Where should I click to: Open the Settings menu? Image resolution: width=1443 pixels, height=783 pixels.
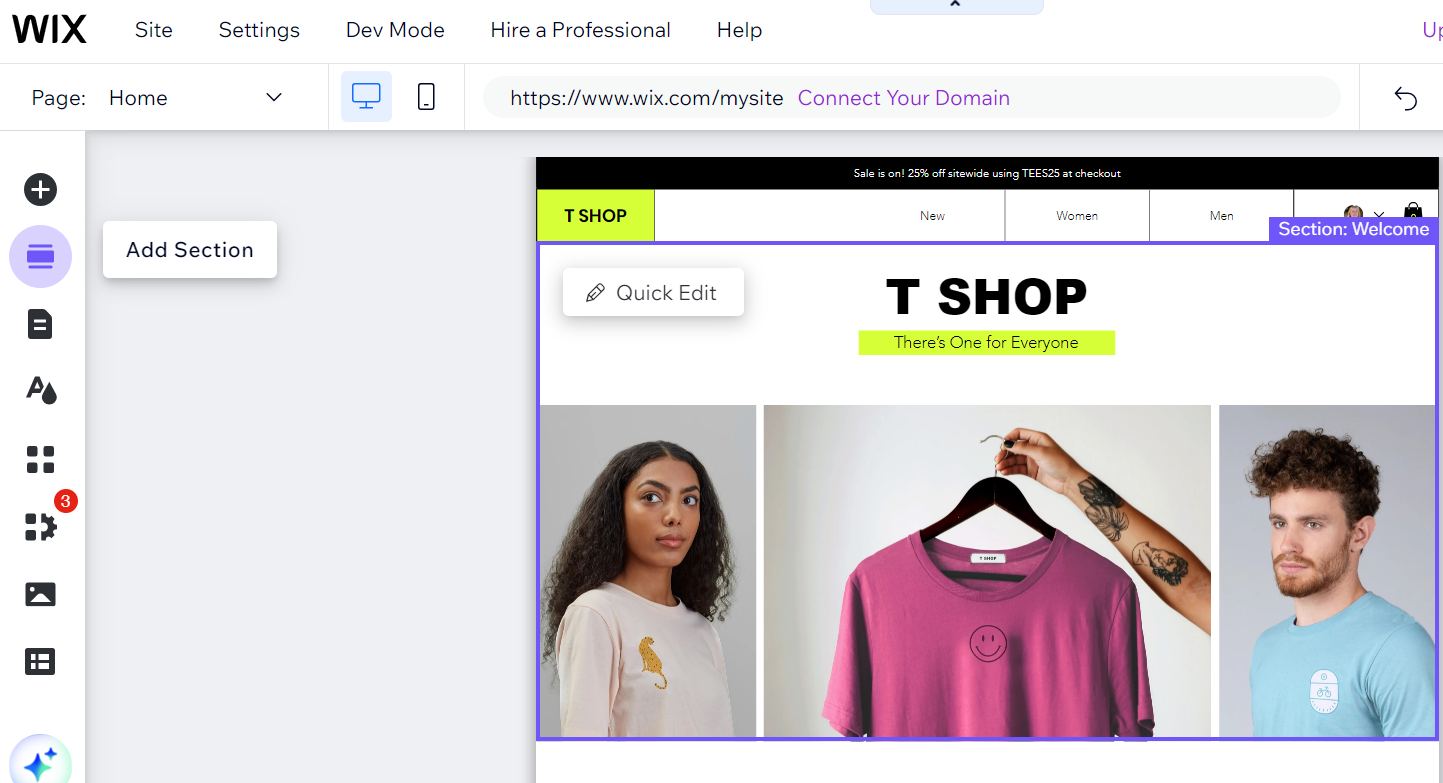tap(258, 30)
